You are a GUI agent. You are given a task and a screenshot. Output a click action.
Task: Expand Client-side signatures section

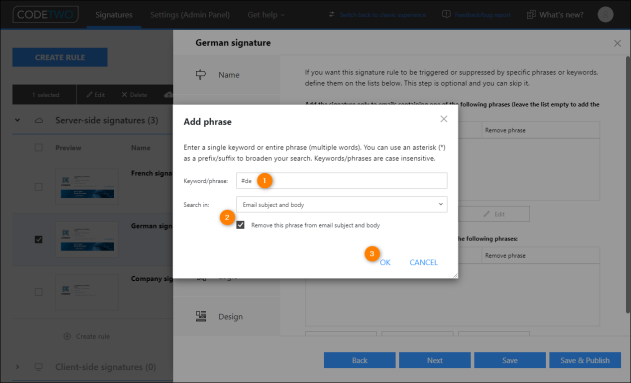17,367
